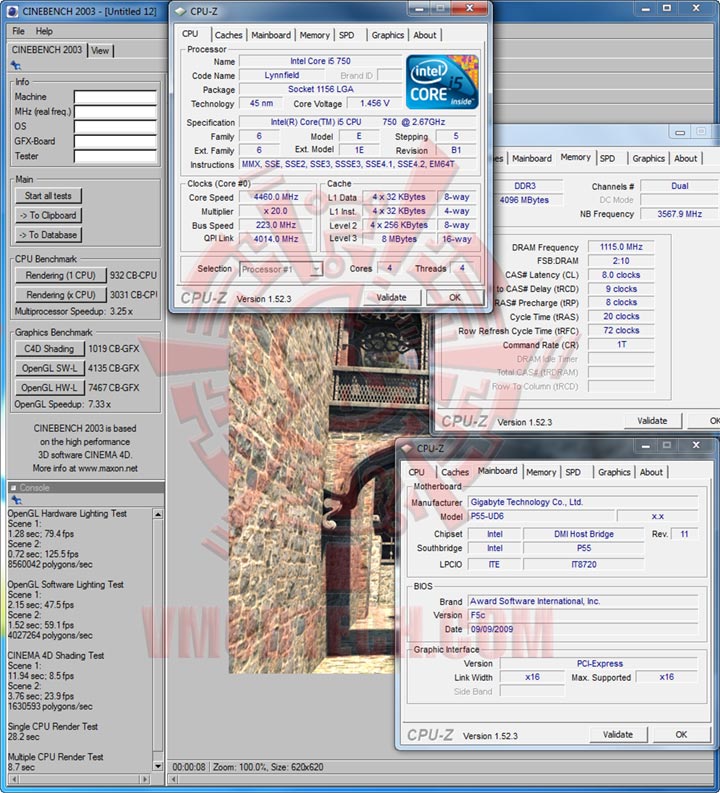Click the Machine input field
Screen dimensions: 720x793
pyautogui.click(x=115, y=97)
